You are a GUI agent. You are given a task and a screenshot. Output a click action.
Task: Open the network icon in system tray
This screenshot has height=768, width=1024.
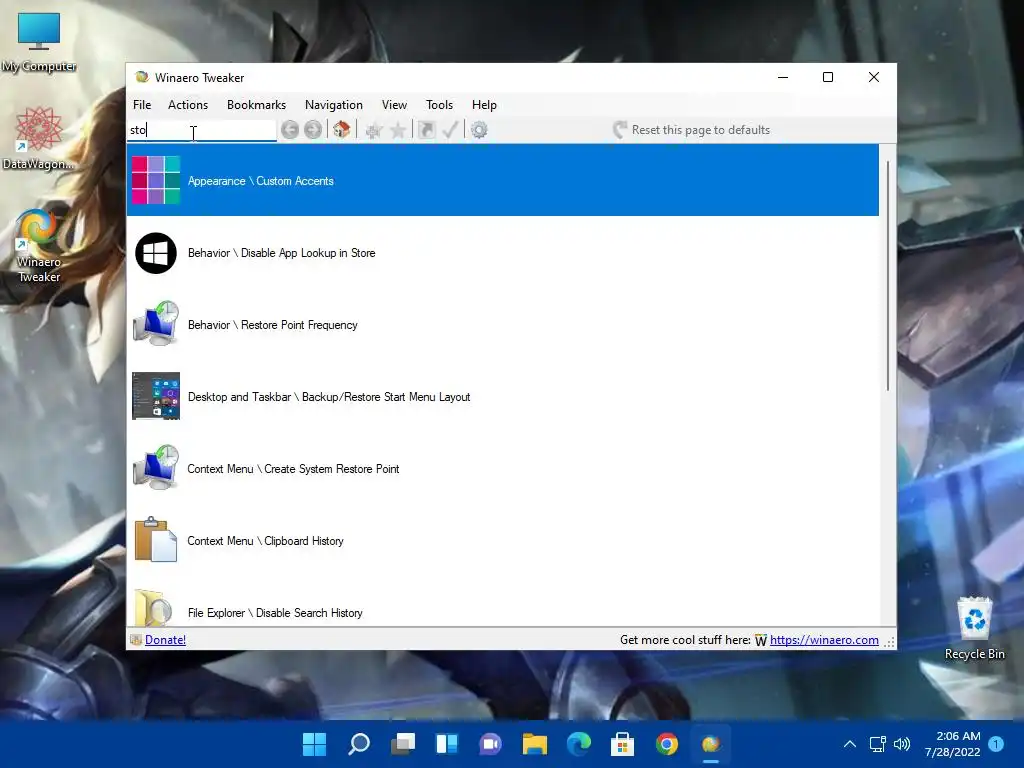[x=877, y=744]
